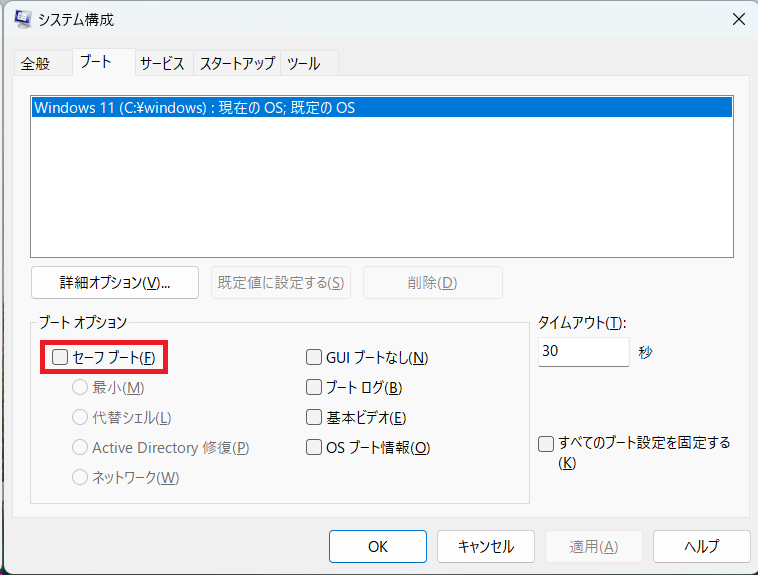Enable the セーフ ブート(F) checkbox
This screenshot has width=758, height=575.
(60, 357)
